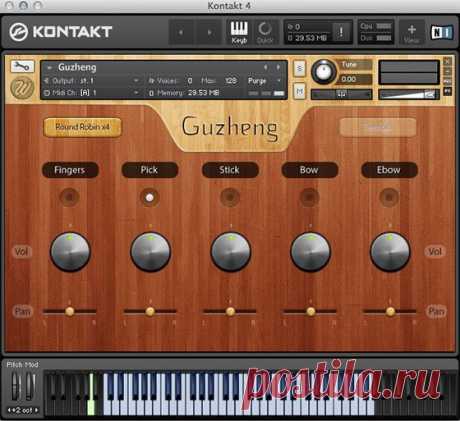Open the Quick load button
Viewport: 460px width, 421px height.
click(265, 32)
